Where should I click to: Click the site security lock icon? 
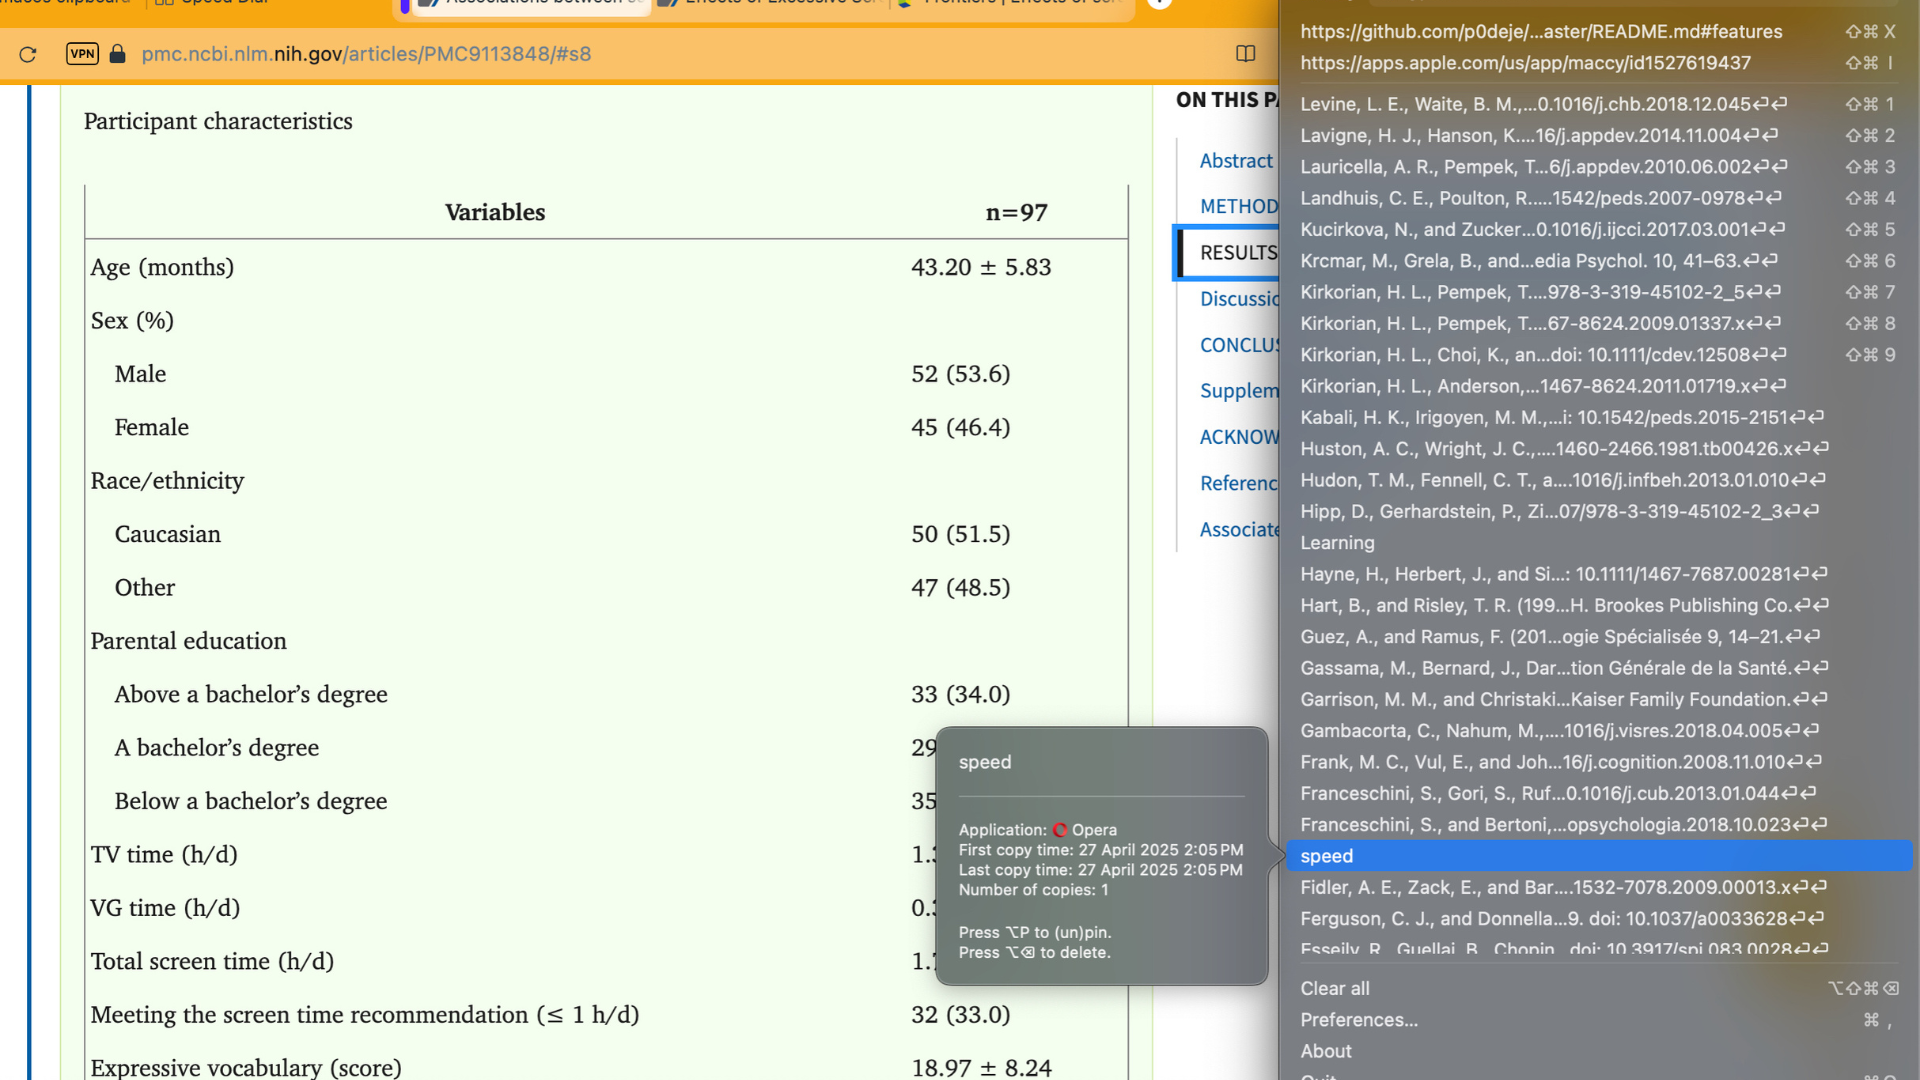pos(117,55)
